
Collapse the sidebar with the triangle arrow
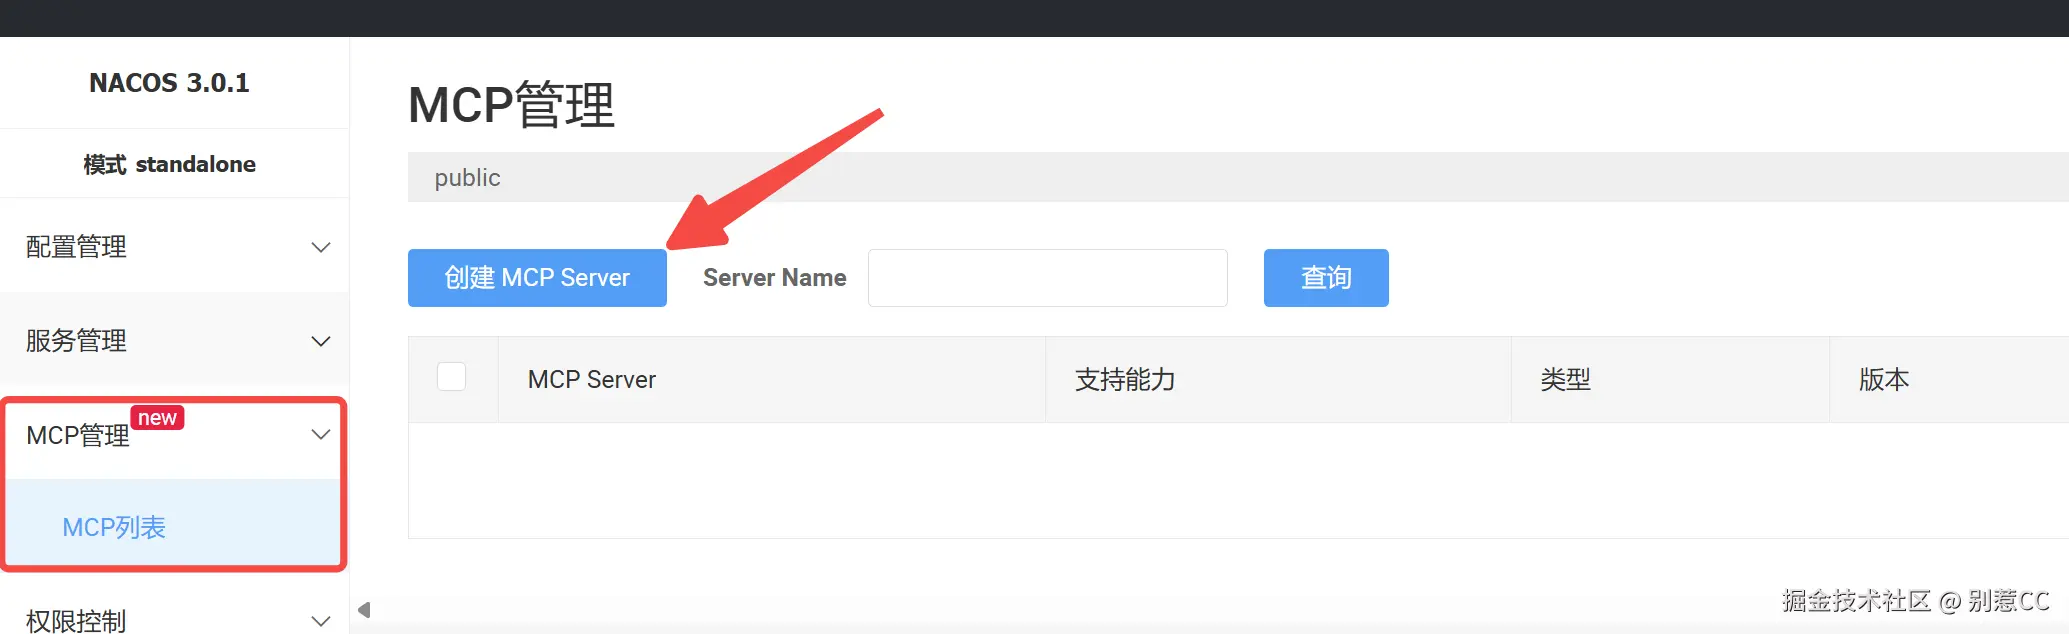click(364, 610)
